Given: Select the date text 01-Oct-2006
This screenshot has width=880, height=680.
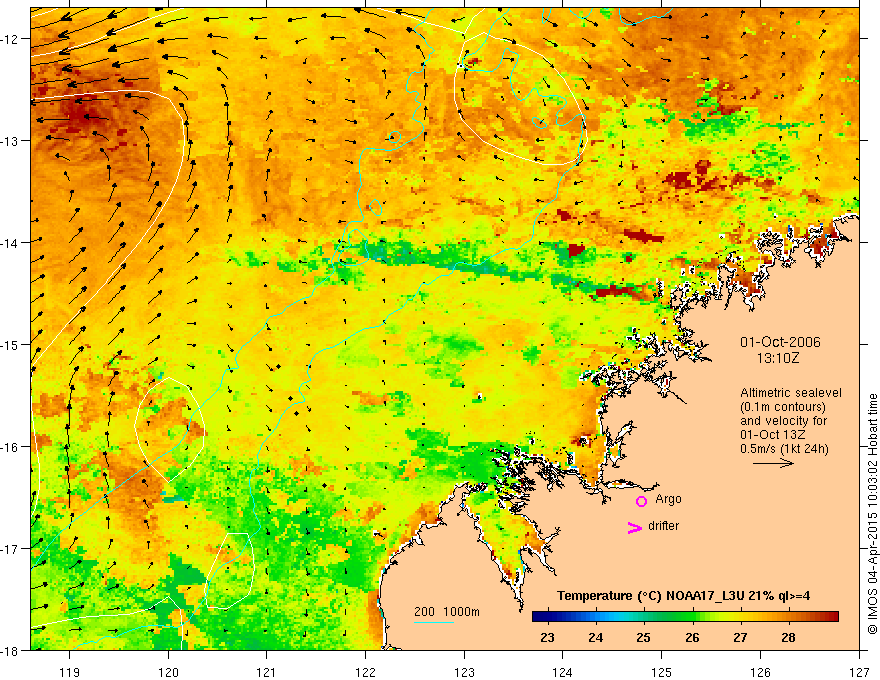Looking at the screenshot, I should pyautogui.click(x=780, y=342).
